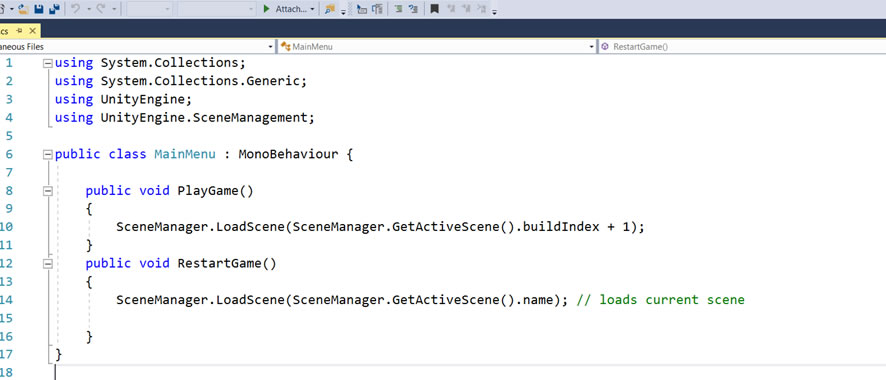Collapse the RestartGame method block
Image resolution: width=886 pixels, height=380 pixels.
pos(47,264)
